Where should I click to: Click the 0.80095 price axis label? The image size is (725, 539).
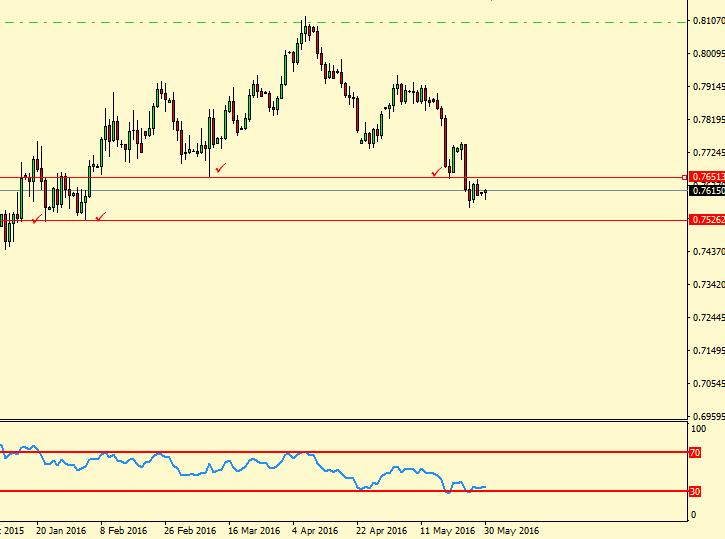[x=708, y=54]
